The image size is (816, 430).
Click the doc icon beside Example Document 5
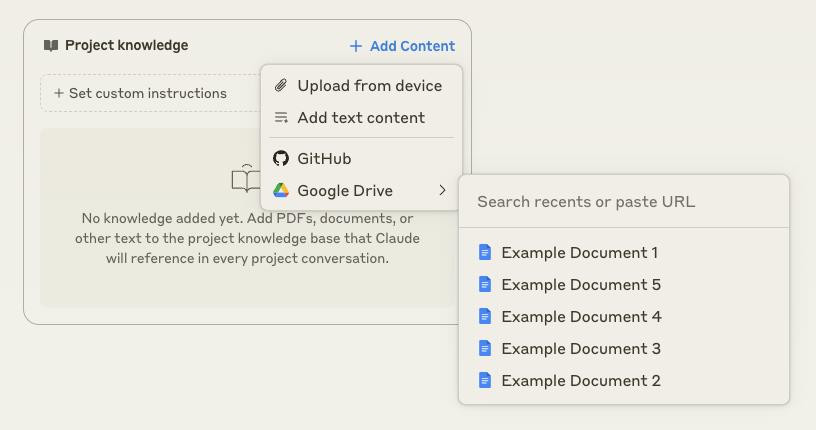[x=484, y=284]
